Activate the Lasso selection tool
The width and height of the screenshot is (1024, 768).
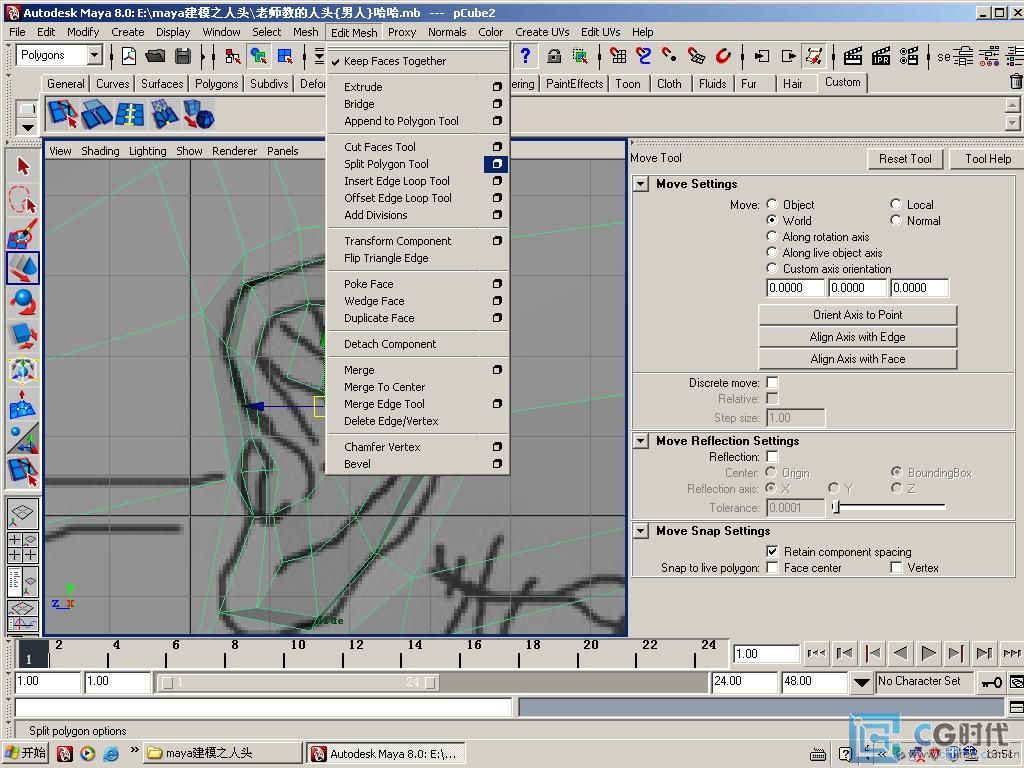tap(23, 200)
